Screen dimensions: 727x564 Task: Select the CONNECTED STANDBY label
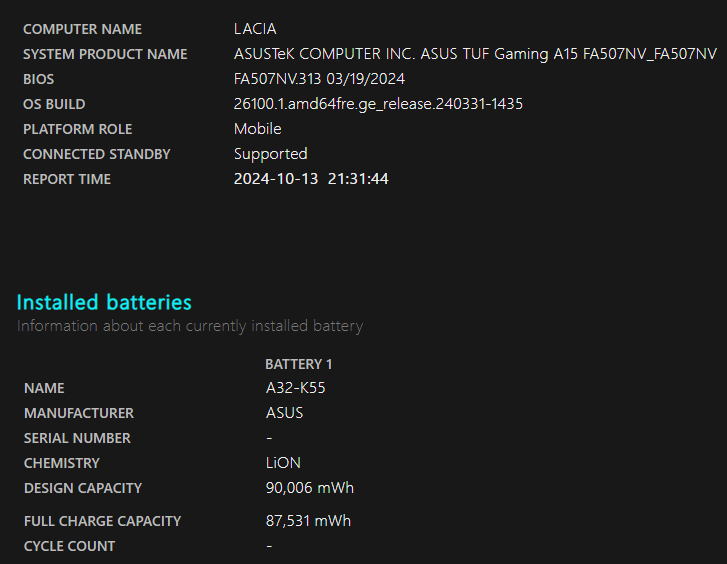coord(97,154)
